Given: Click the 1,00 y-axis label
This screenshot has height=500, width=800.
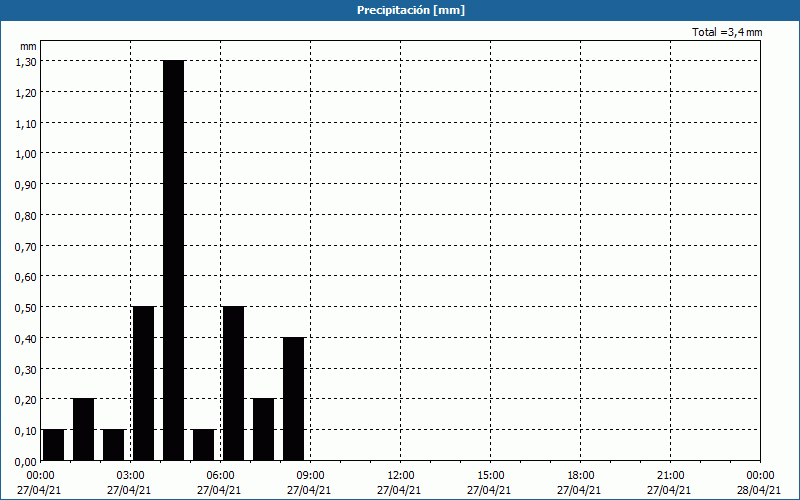Looking at the screenshot, I should [x=25, y=154].
